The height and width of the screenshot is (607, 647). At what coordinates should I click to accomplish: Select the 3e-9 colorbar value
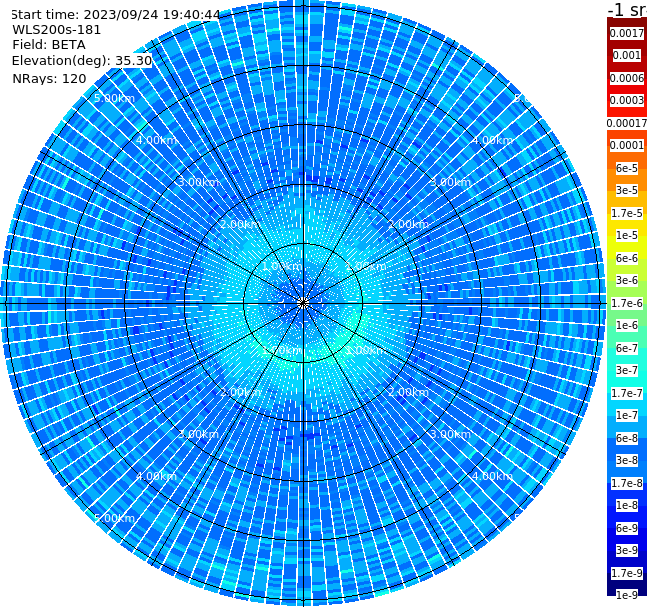click(x=627, y=550)
